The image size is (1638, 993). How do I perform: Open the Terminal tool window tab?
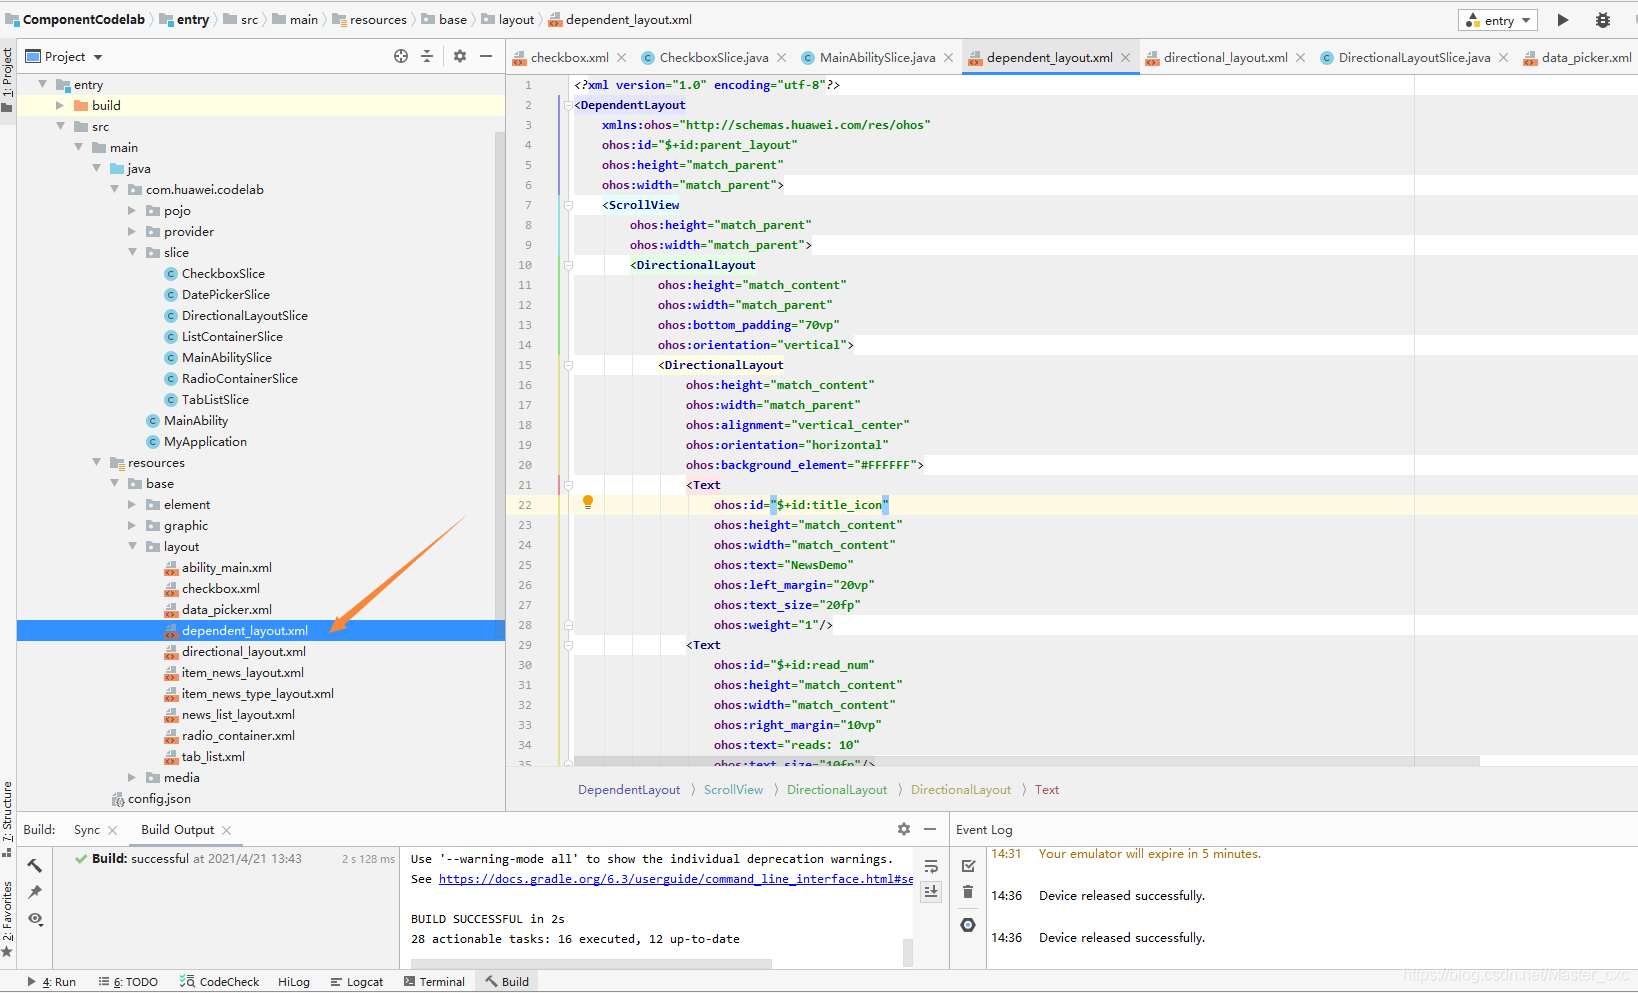[x=434, y=982]
